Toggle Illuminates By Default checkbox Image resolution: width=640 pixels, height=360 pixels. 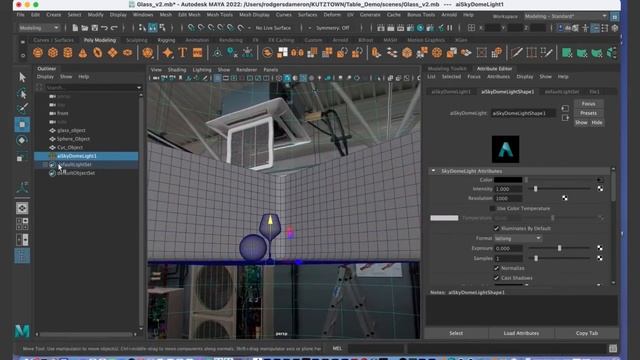coord(496,229)
